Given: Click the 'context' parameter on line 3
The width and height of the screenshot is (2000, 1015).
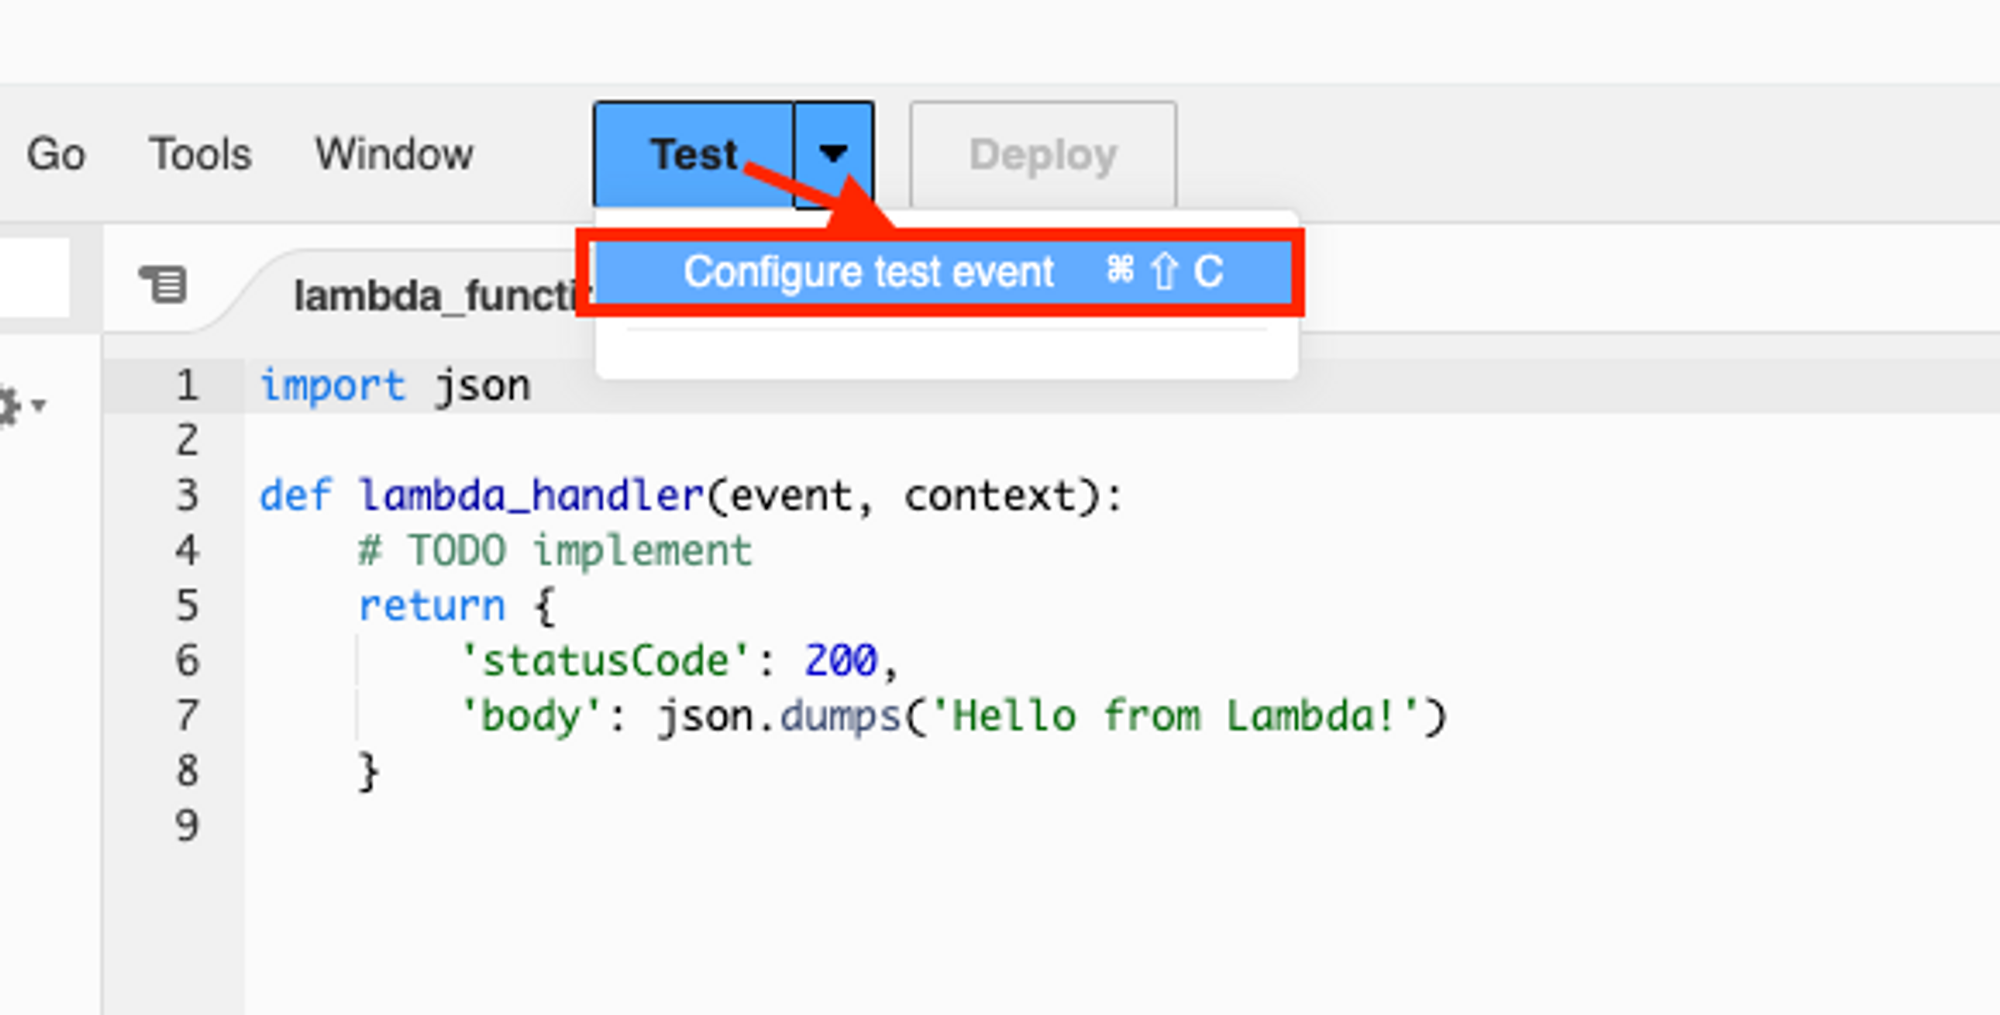Looking at the screenshot, I should pyautogui.click(x=988, y=496).
